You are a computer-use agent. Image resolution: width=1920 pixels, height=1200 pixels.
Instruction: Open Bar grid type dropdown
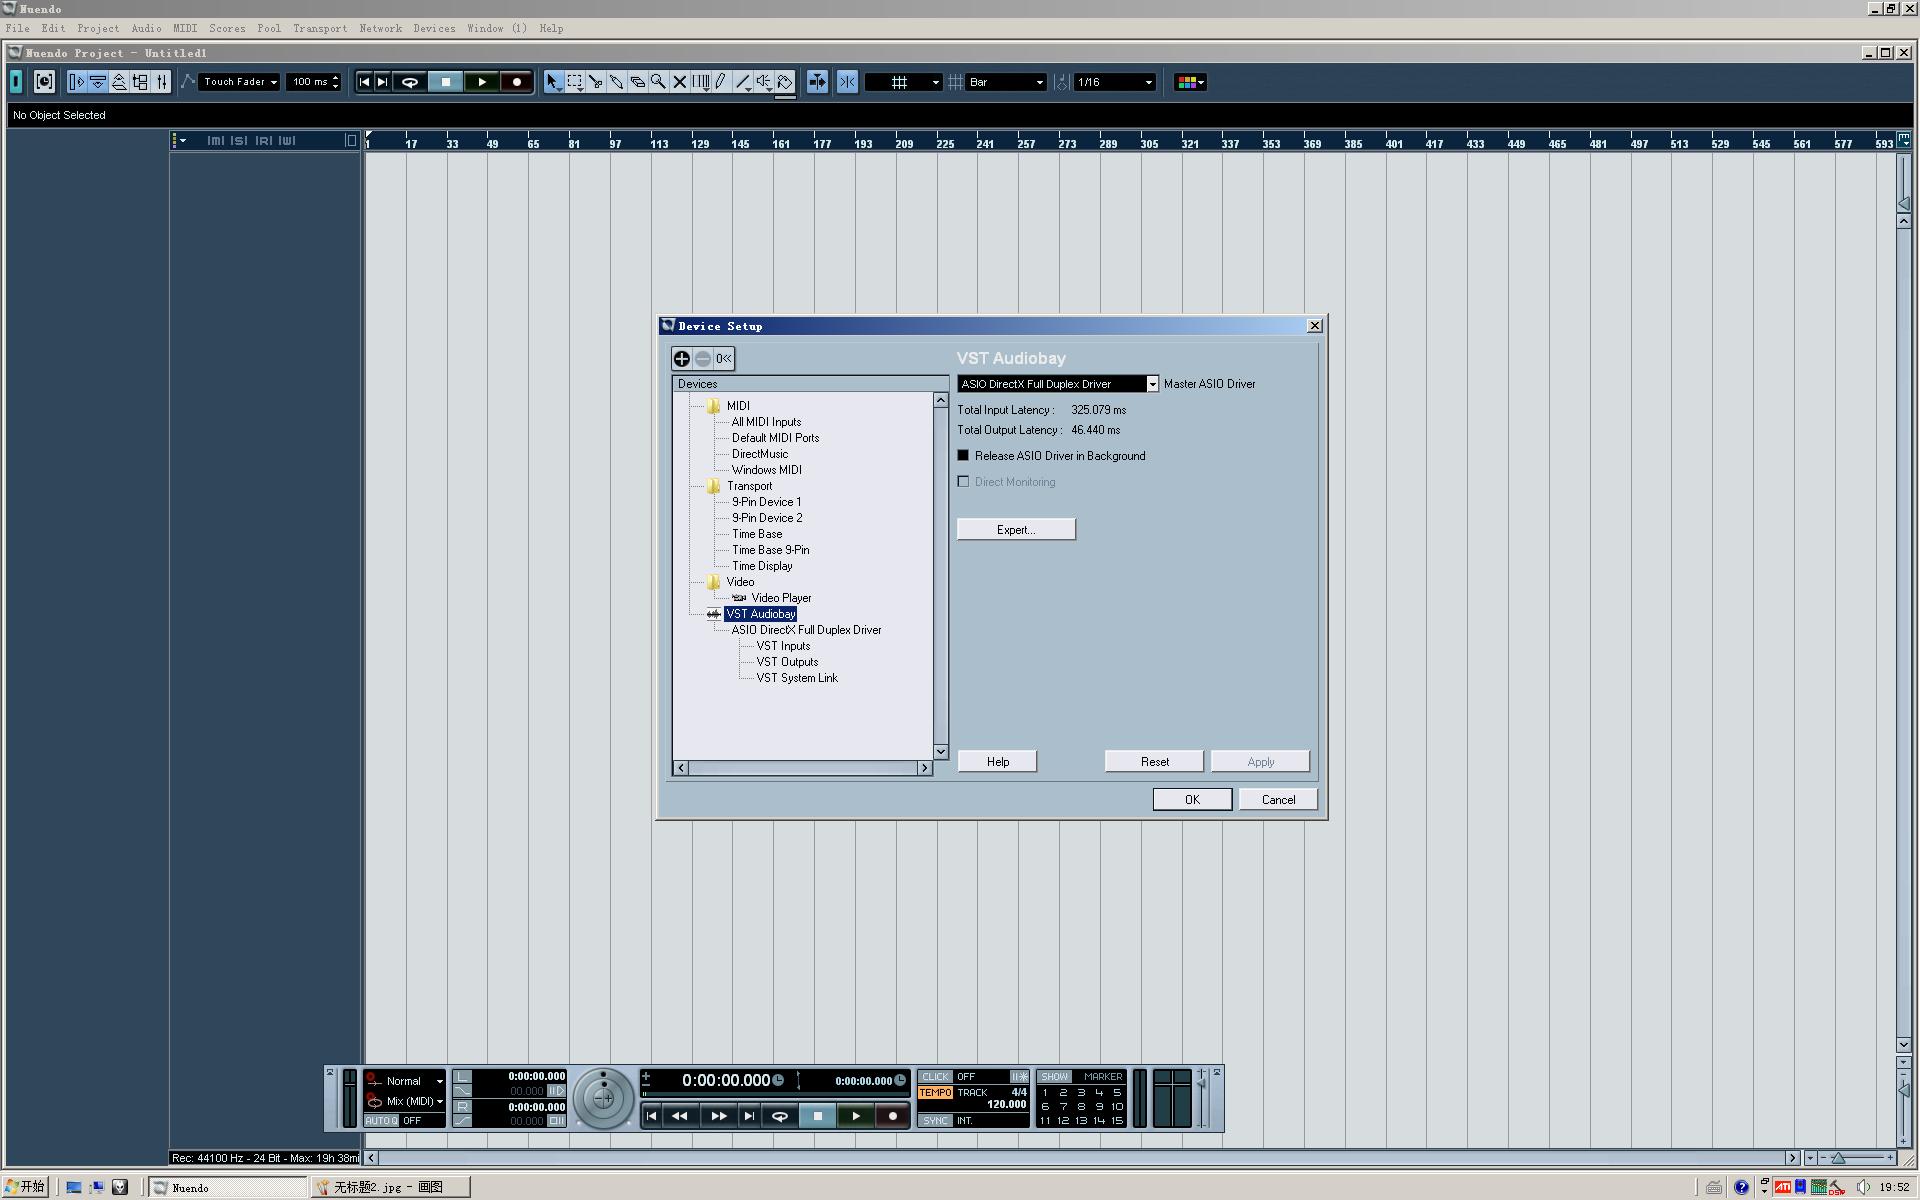point(1006,82)
